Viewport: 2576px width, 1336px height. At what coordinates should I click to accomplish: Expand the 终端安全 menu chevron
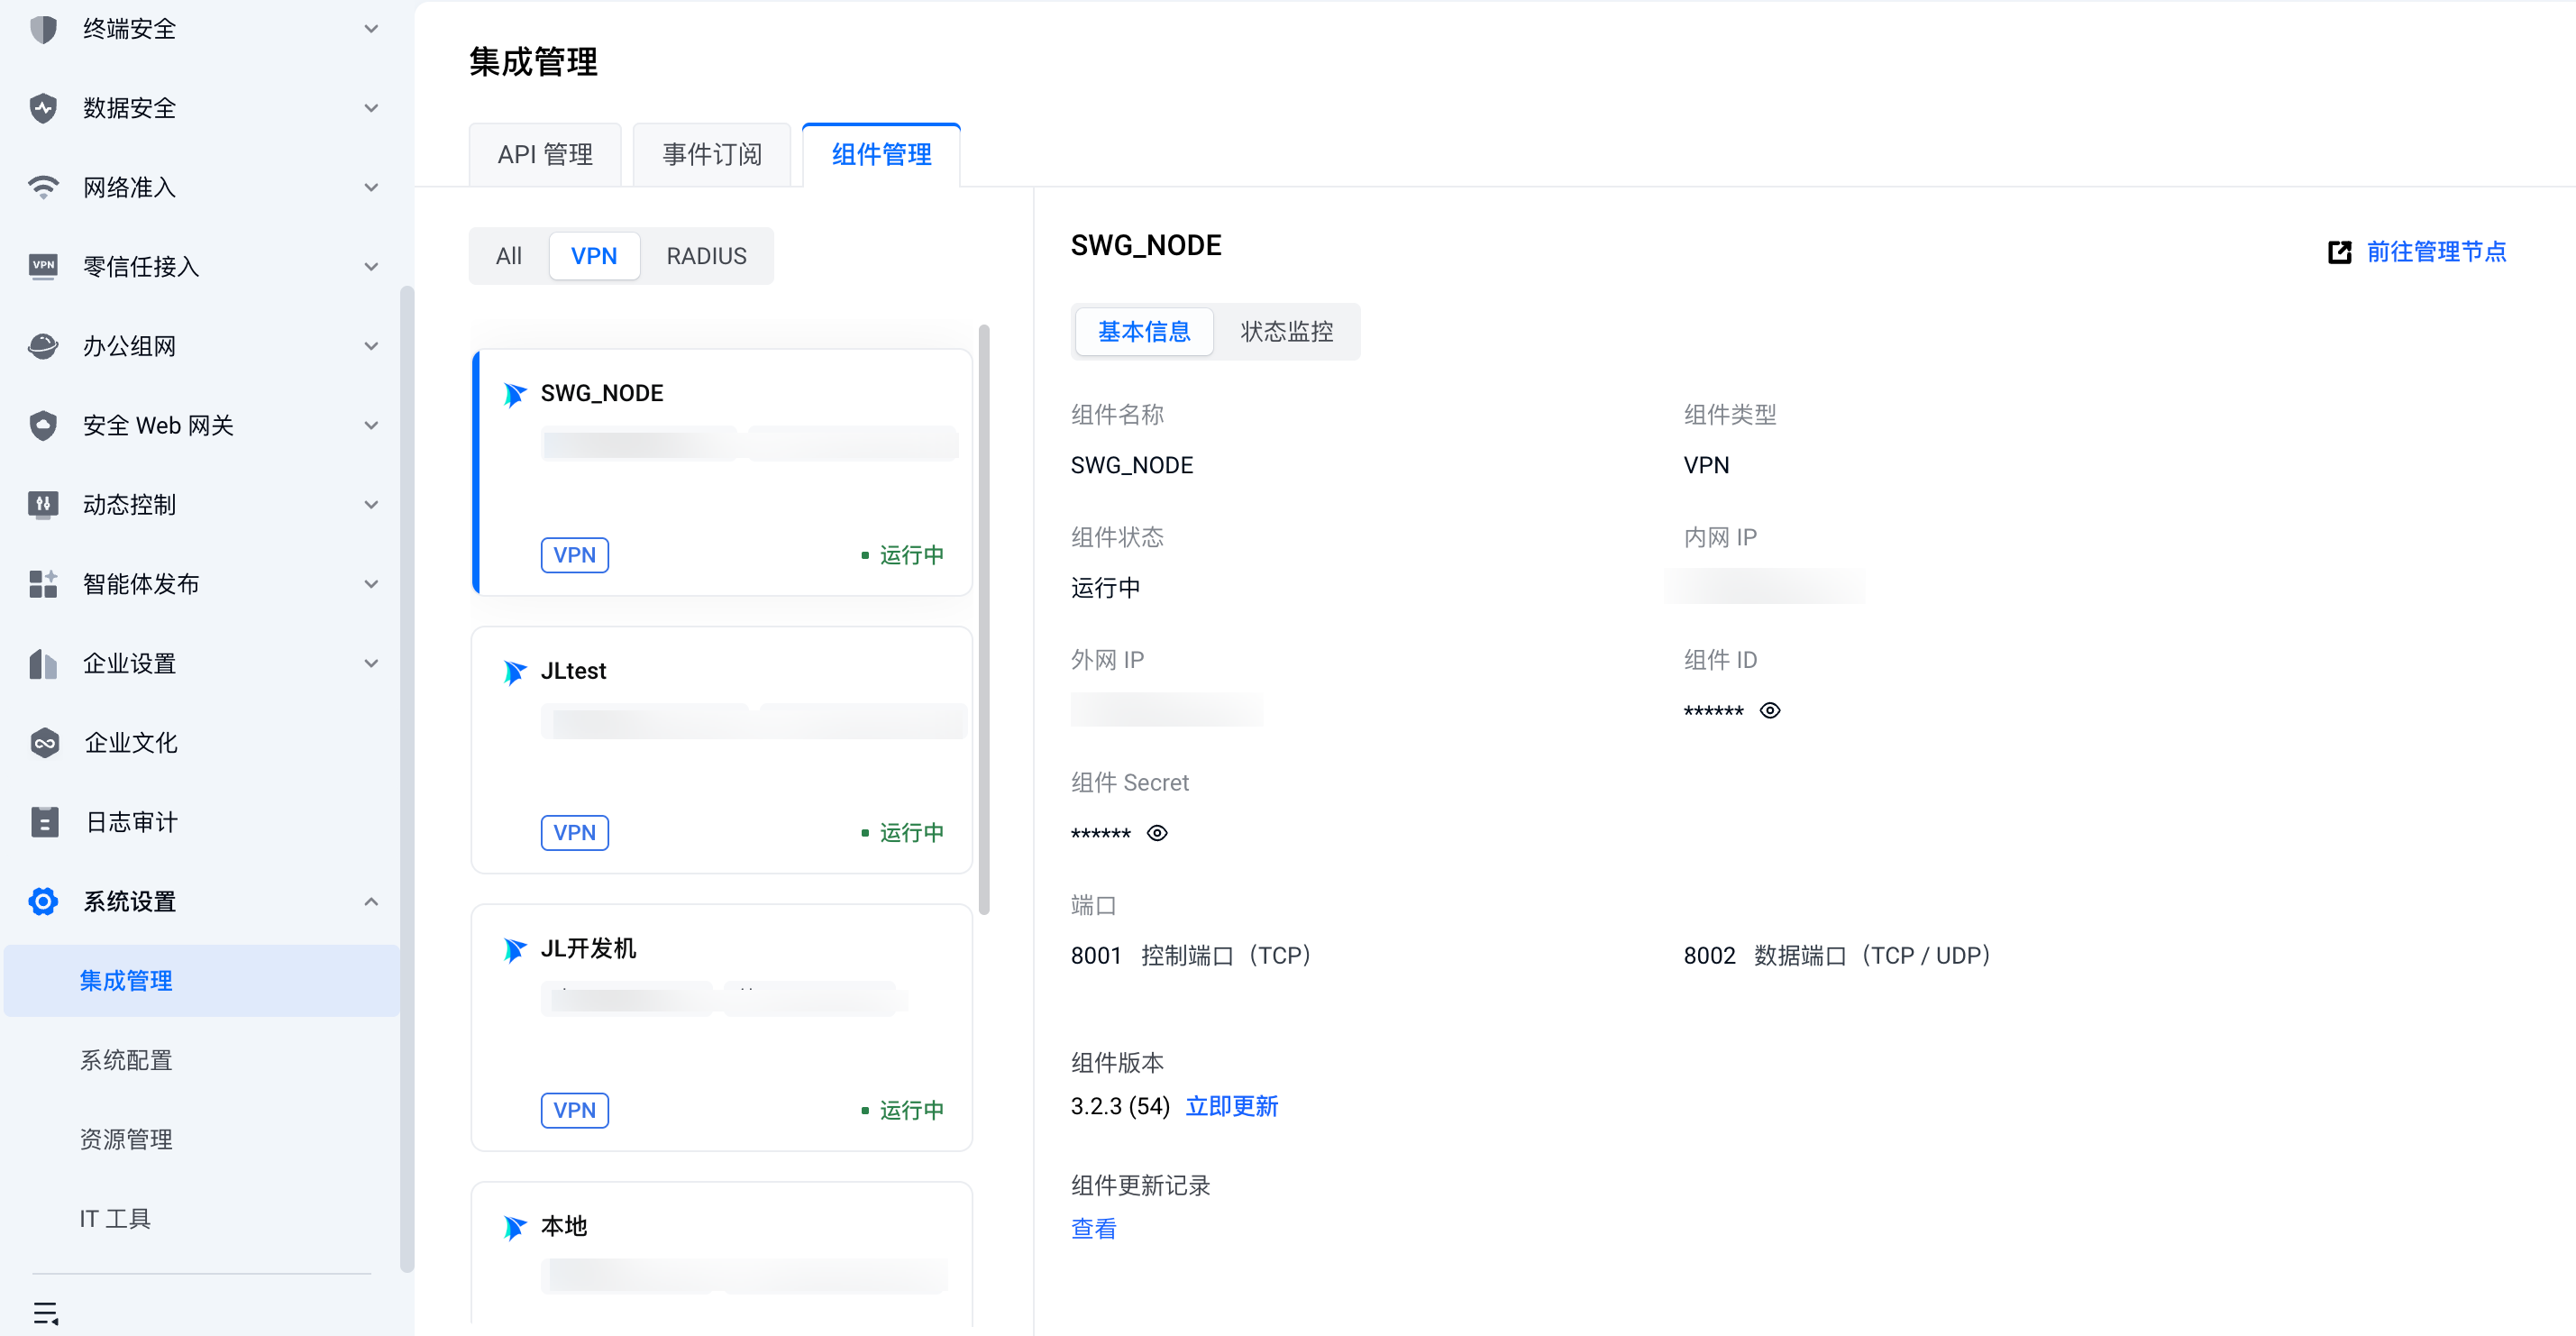(x=371, y=29)
